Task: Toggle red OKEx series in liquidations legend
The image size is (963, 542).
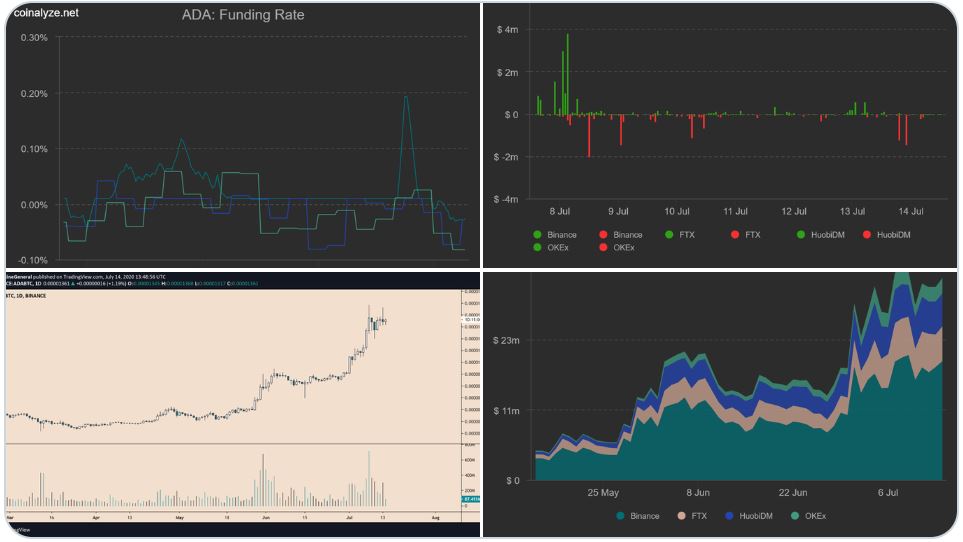Action: (x=617, y=247)
